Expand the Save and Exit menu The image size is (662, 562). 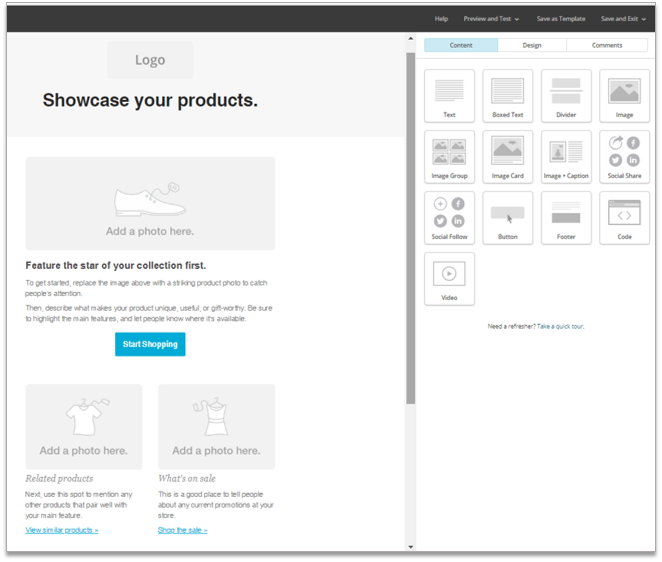[623, 19]
